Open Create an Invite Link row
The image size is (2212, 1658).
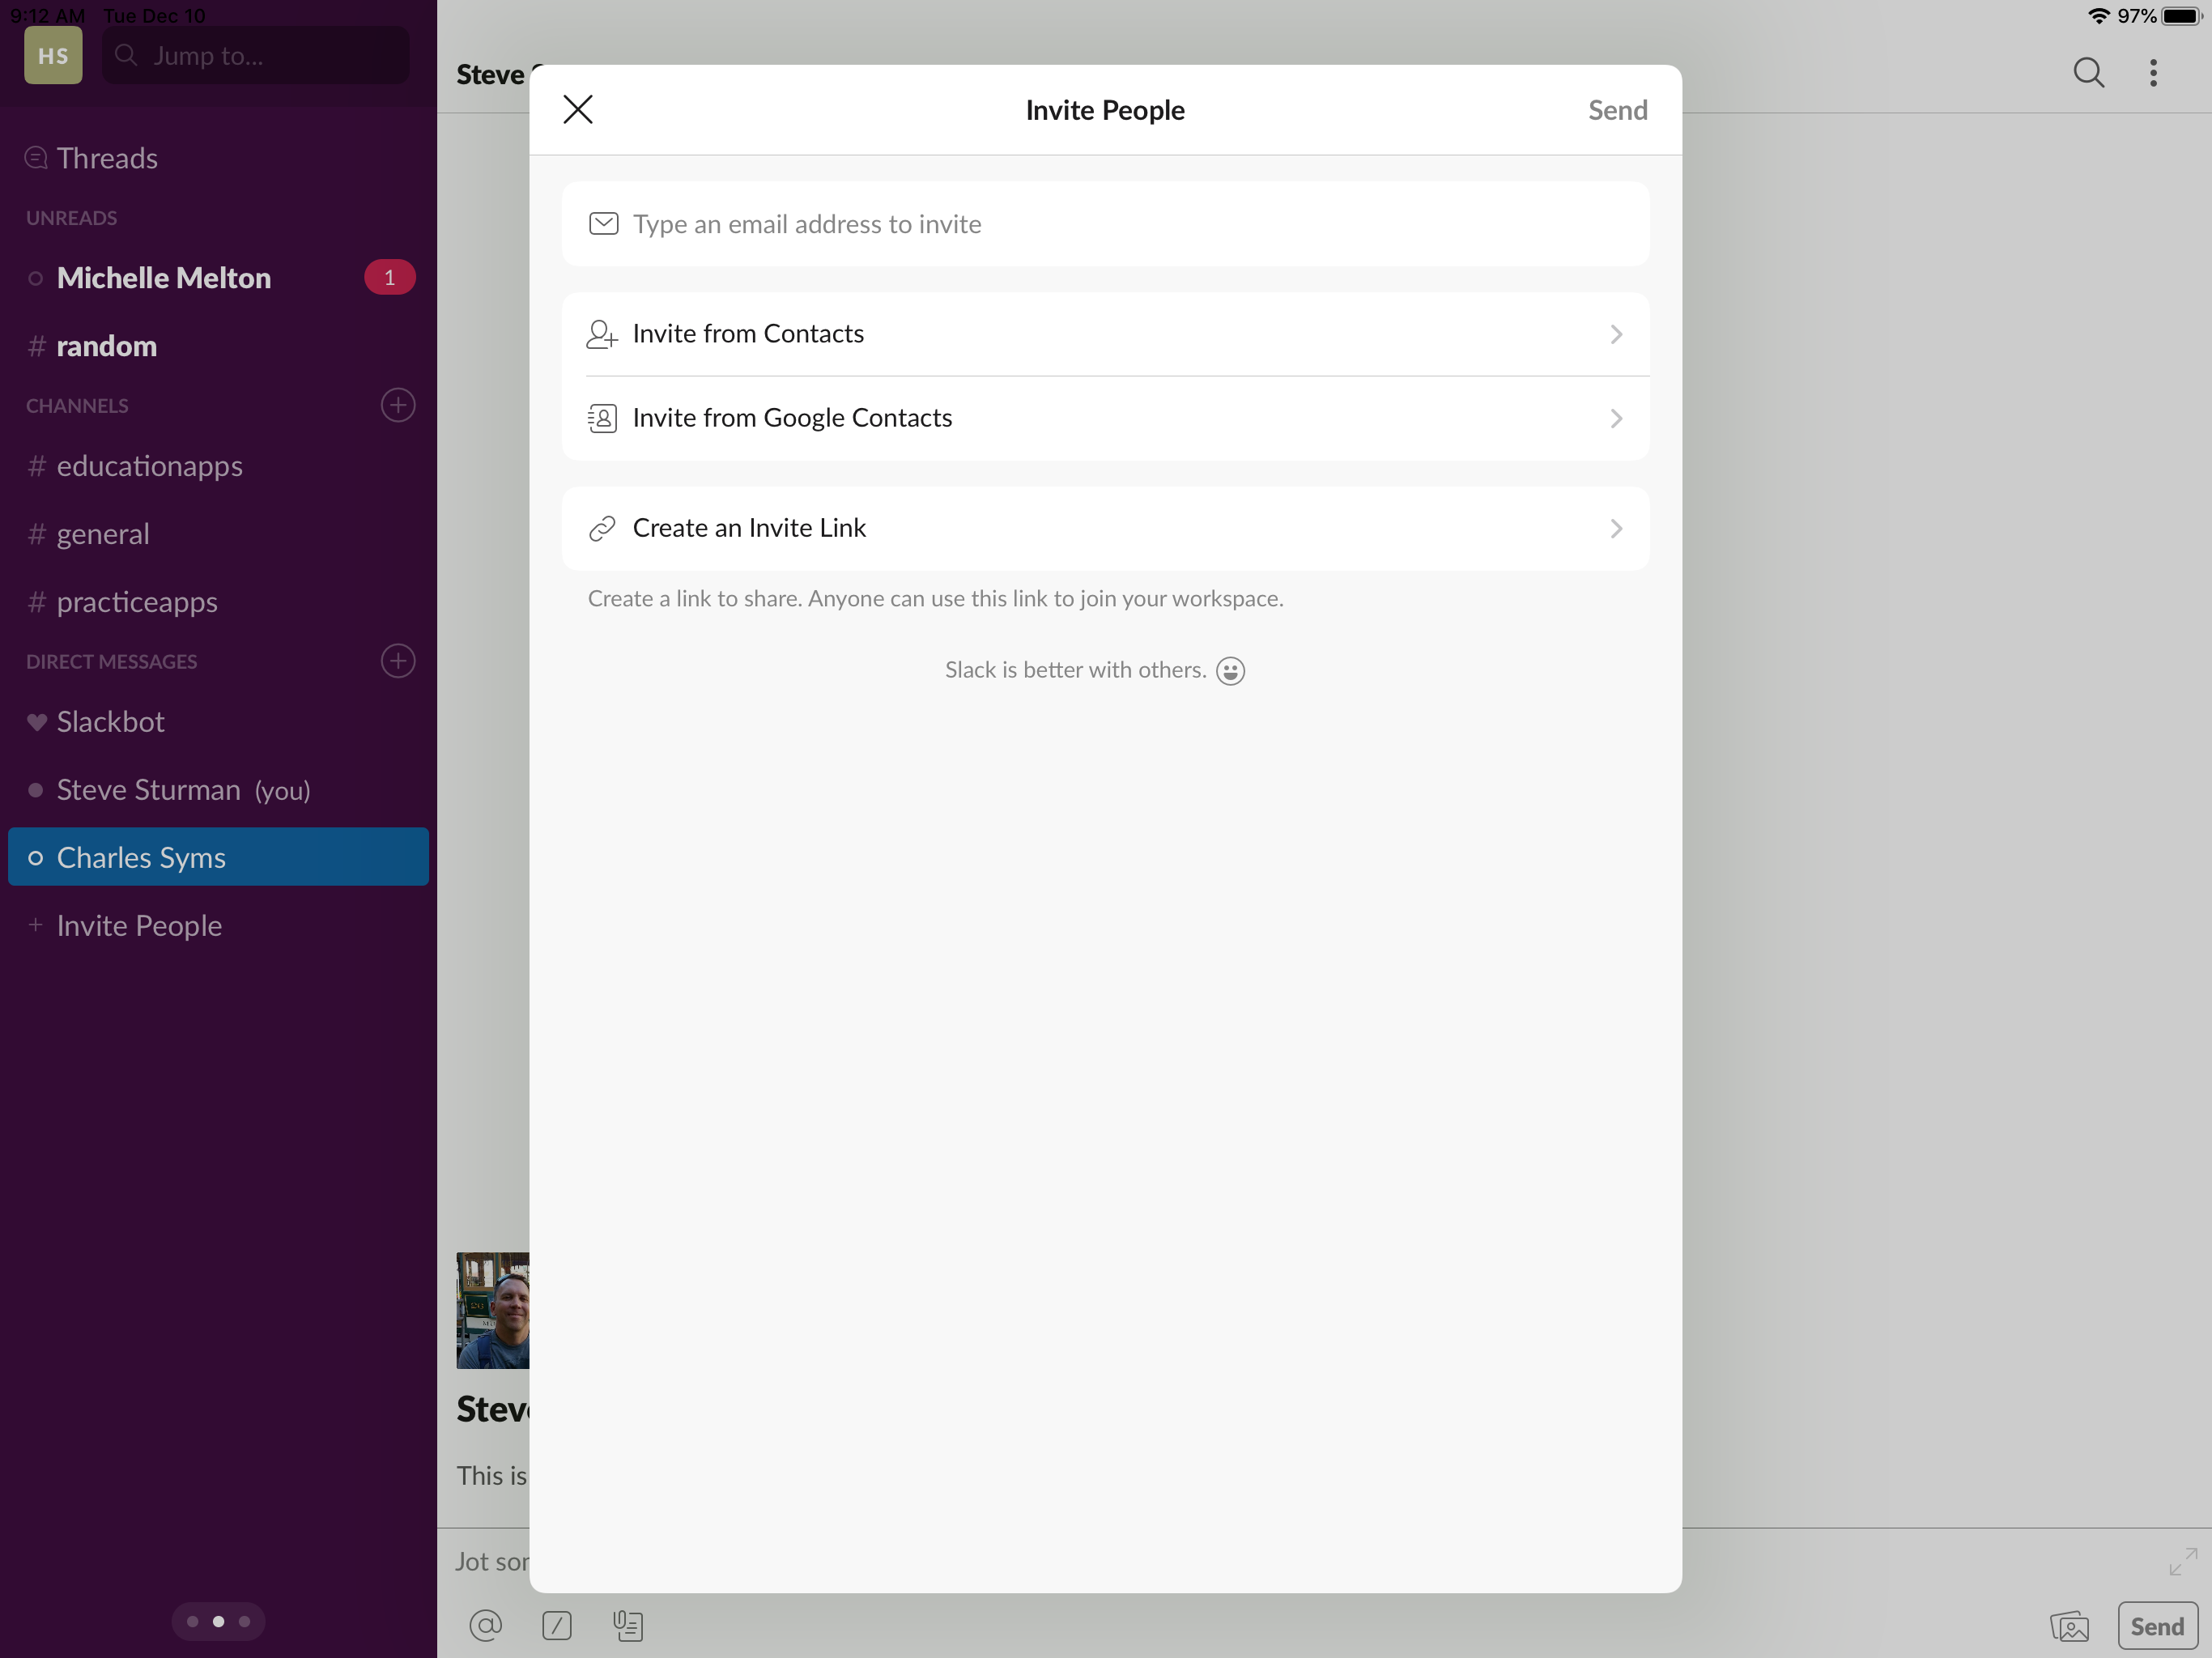pos(1104,528)
